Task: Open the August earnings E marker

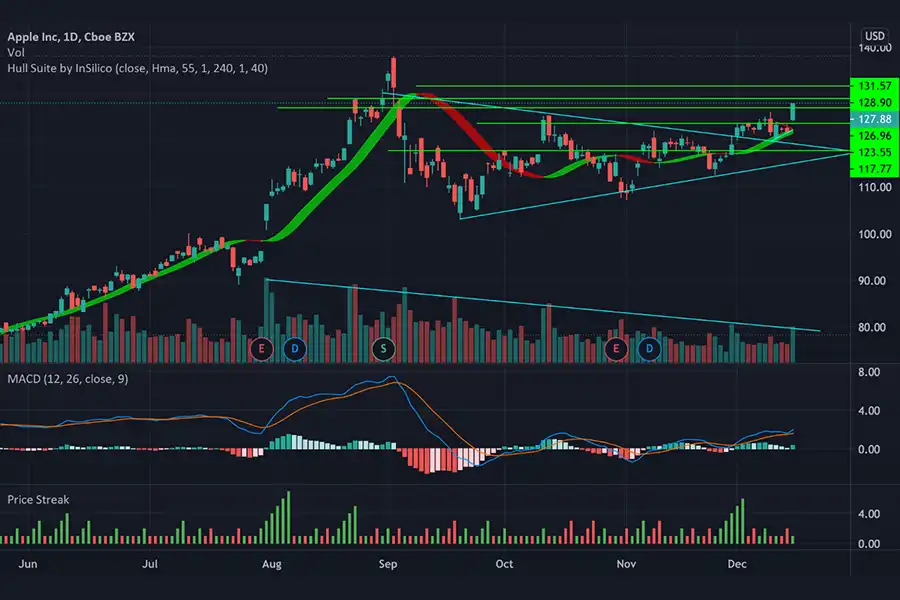Action: [x=262, y=349]
